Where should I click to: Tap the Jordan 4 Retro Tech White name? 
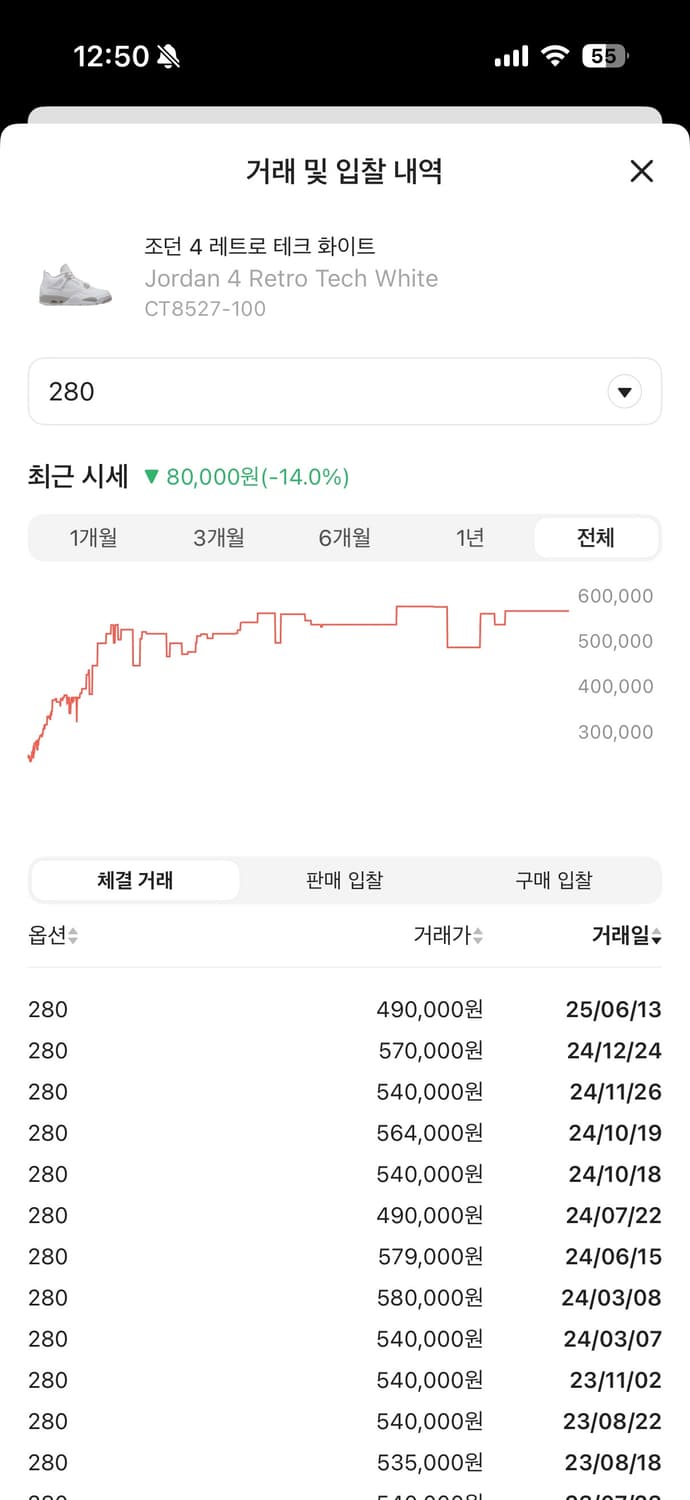click(292, 278)
